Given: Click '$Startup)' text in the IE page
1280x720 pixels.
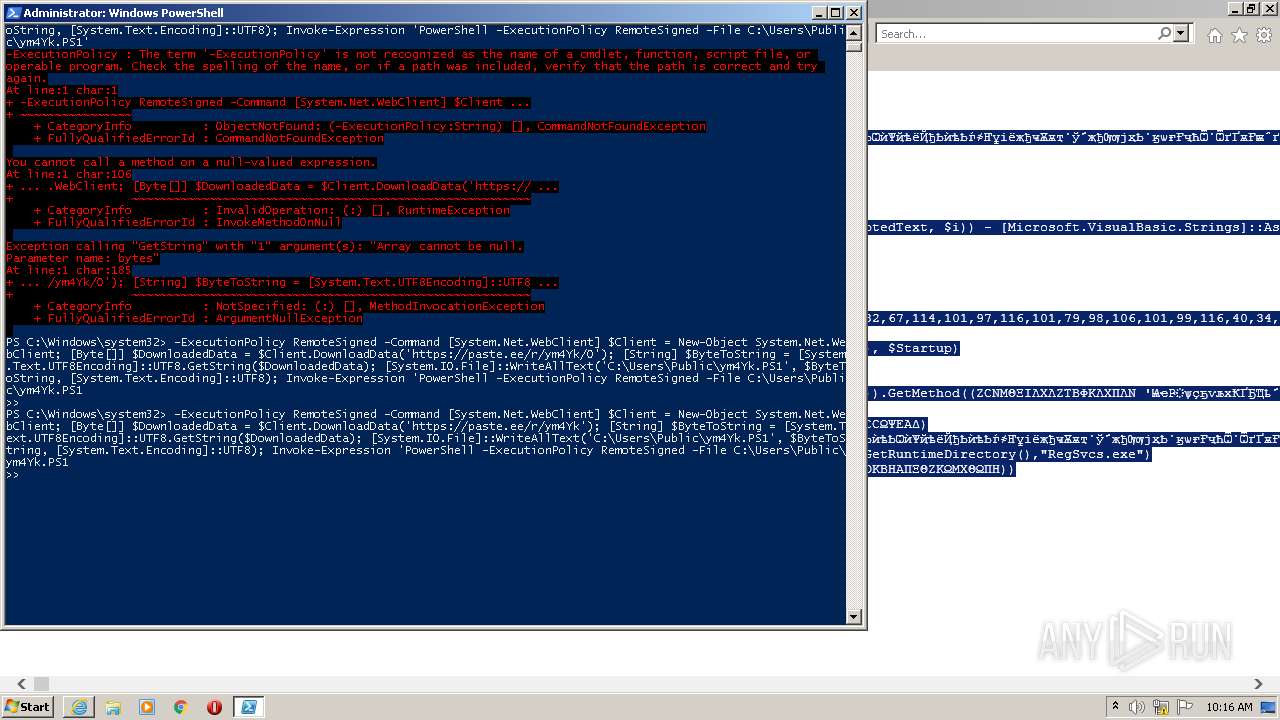Looking at the screenshot, I should pos(923,348).
